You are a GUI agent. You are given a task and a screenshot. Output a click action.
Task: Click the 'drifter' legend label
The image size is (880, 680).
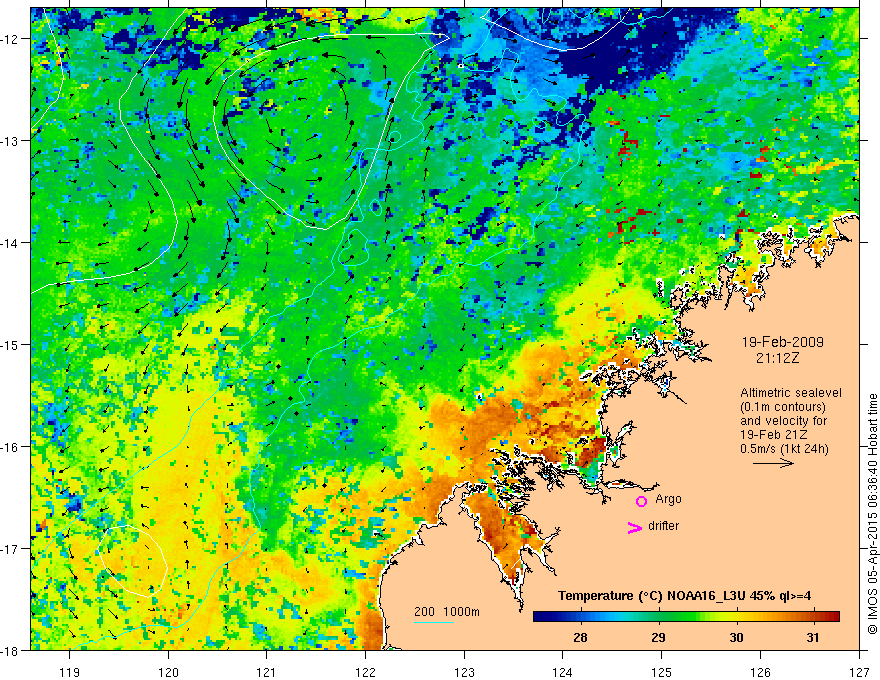663,526
